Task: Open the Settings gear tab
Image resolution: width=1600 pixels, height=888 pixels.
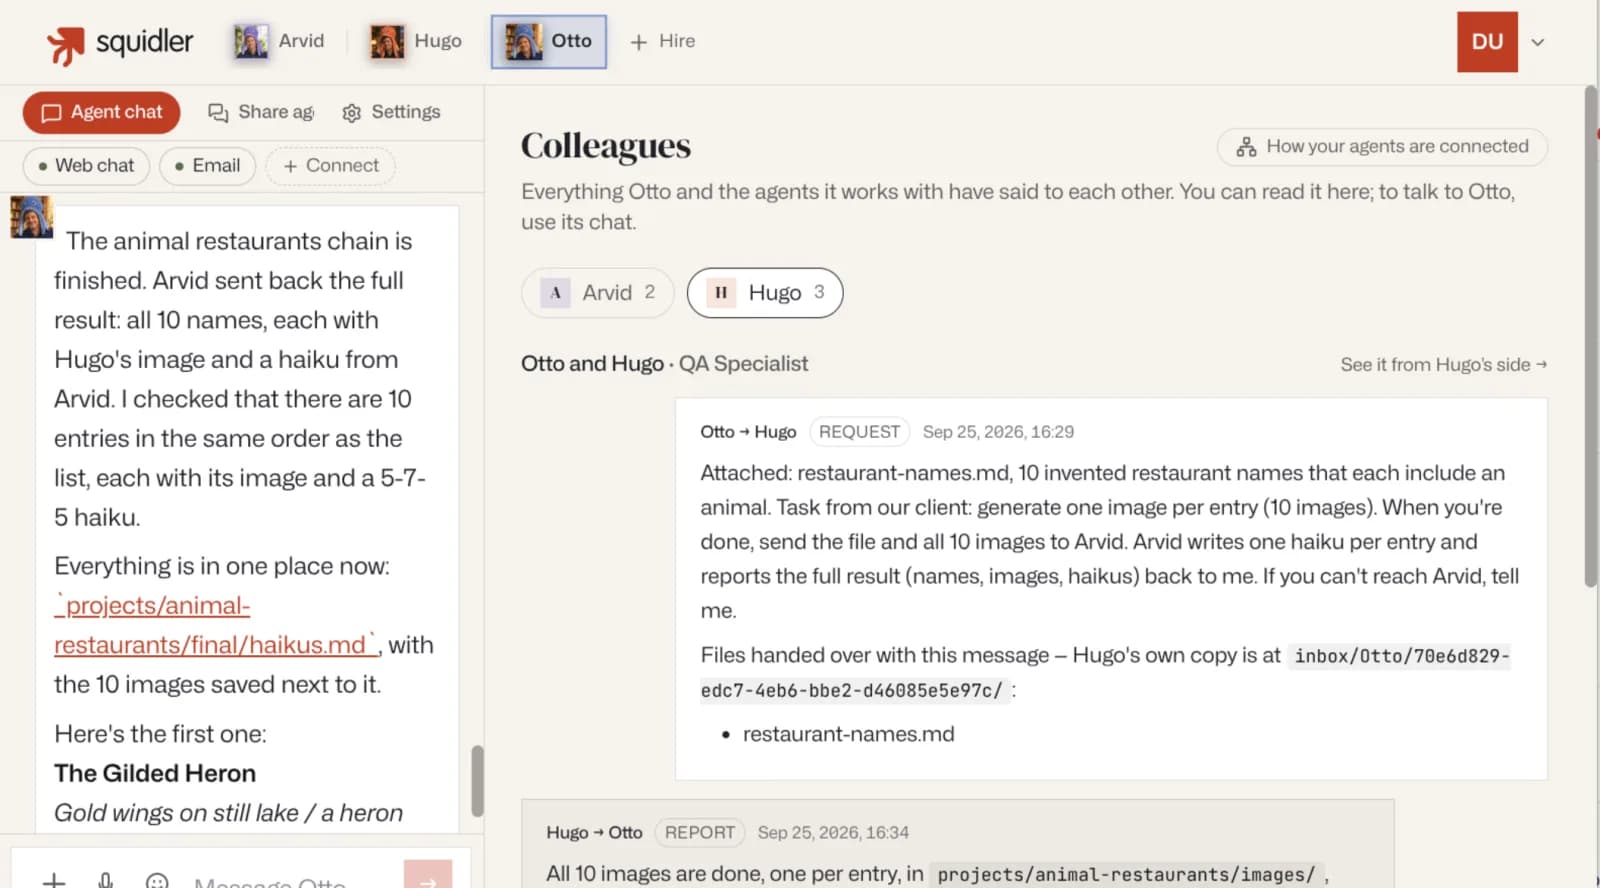Action: (391, 112)
